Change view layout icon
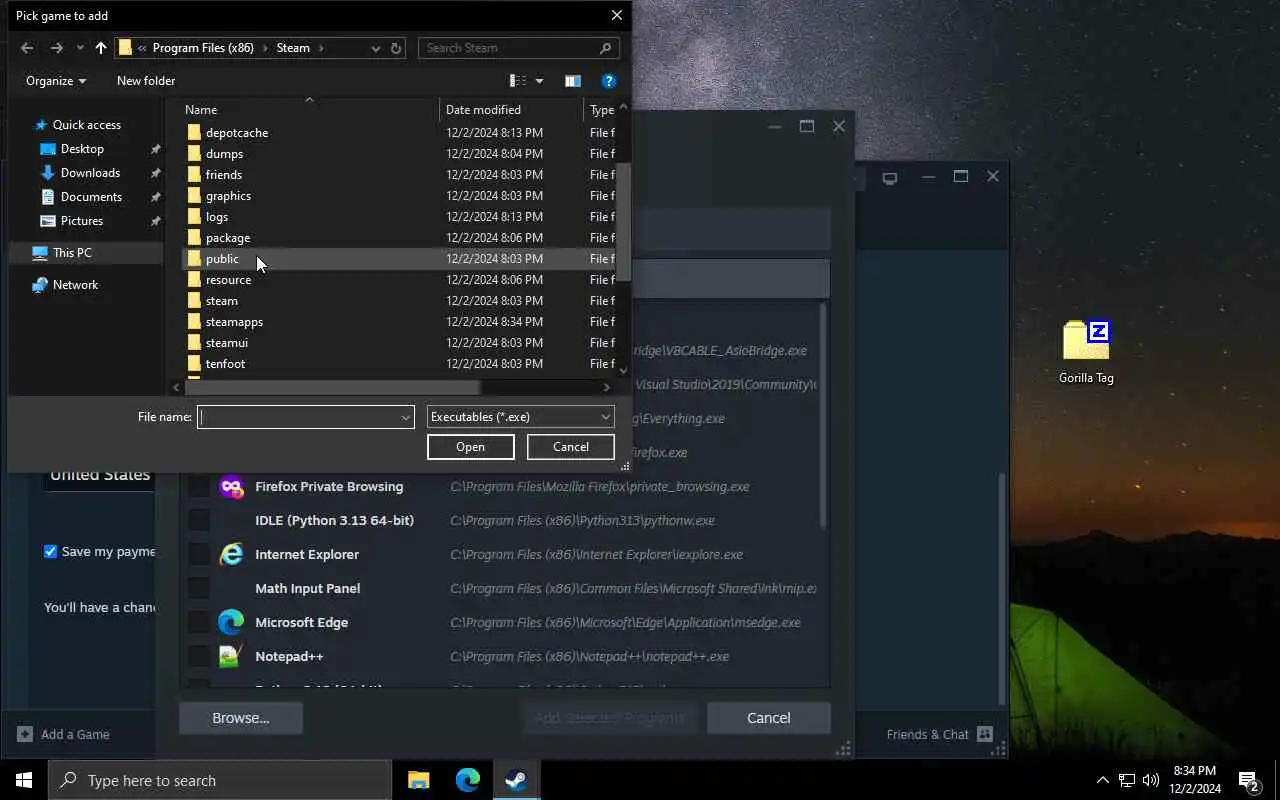Viewport: 1280px width, 800px height. tap(518, 81)
